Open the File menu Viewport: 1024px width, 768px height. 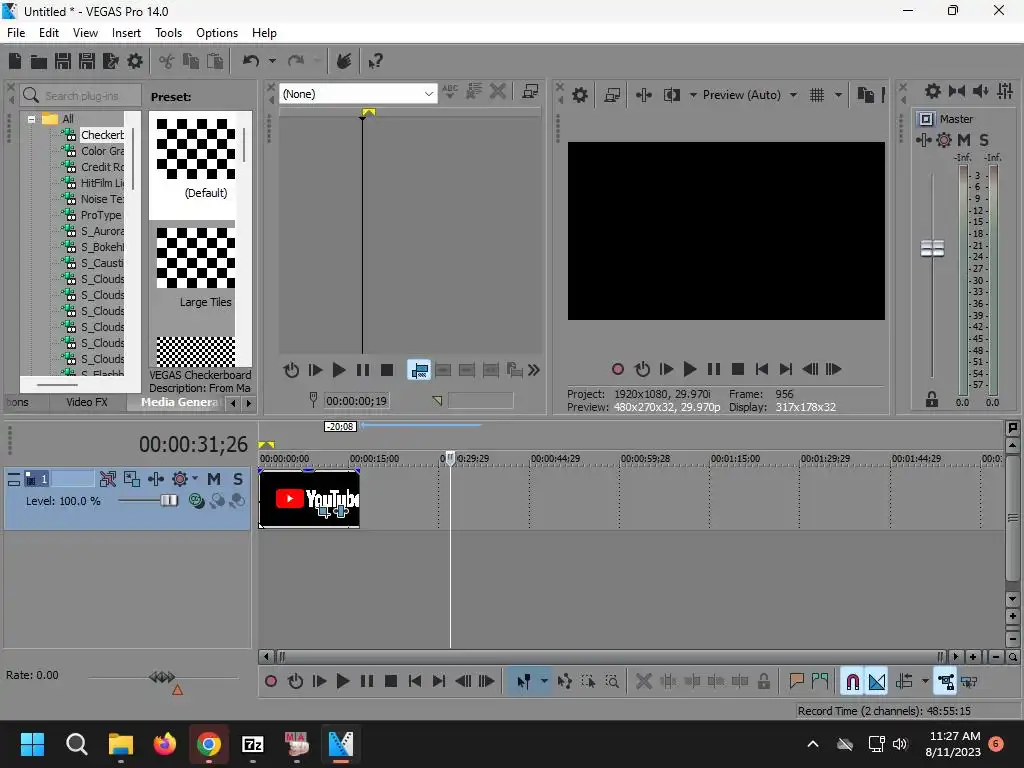pos(16,33)
